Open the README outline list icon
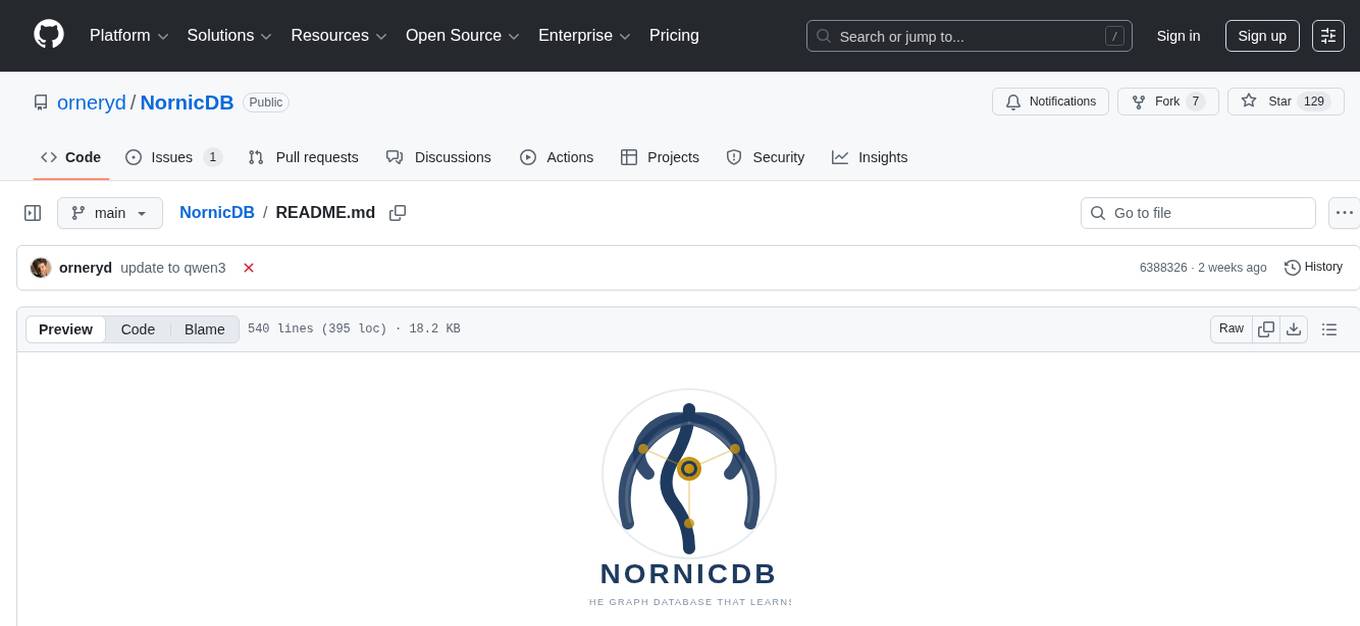This screenshot has height=626, width=1360. (x=1329, y=328)
